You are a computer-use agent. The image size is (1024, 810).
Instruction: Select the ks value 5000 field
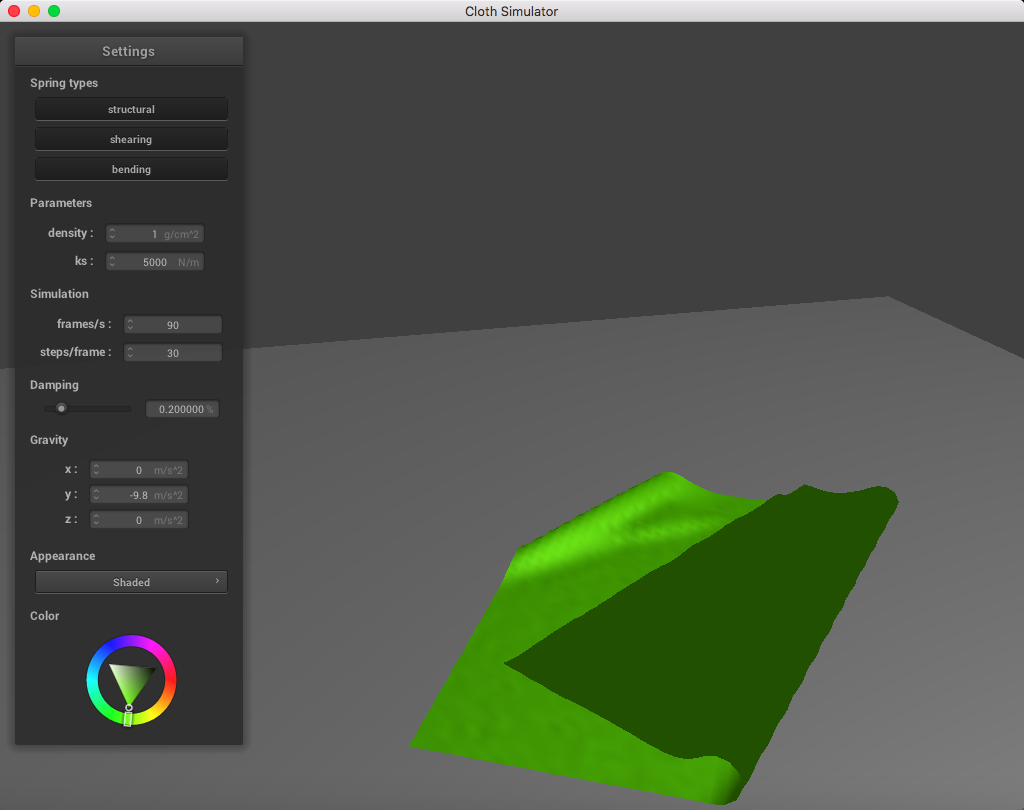click(x=155, y=262)
